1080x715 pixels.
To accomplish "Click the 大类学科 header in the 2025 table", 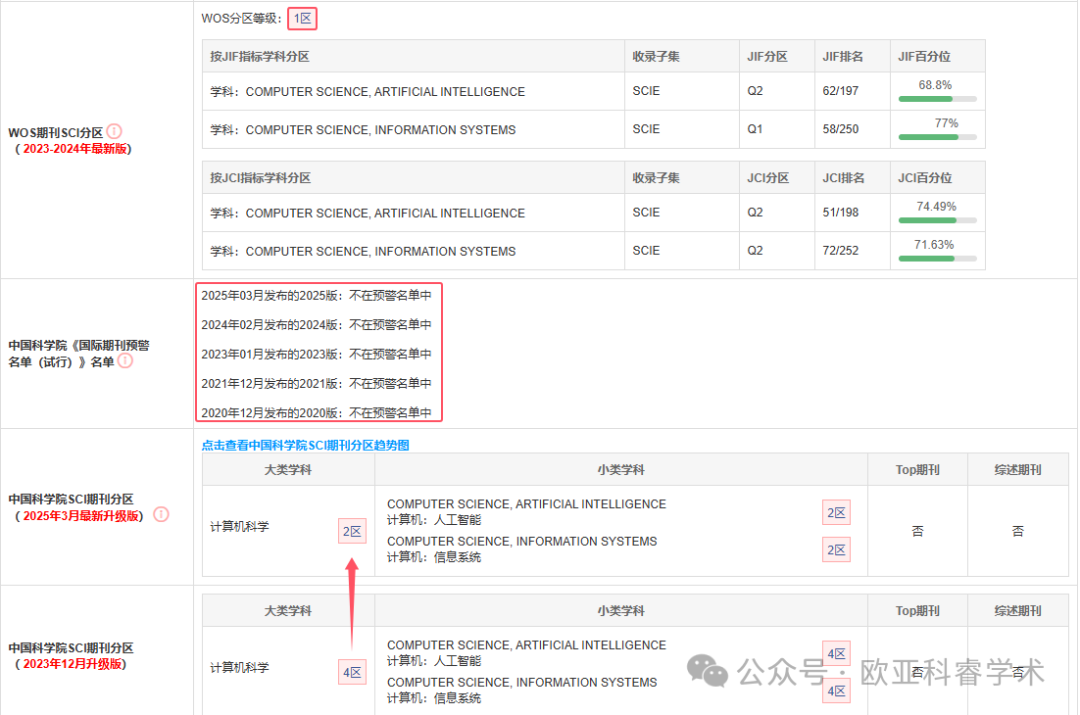I will point(288,470).
